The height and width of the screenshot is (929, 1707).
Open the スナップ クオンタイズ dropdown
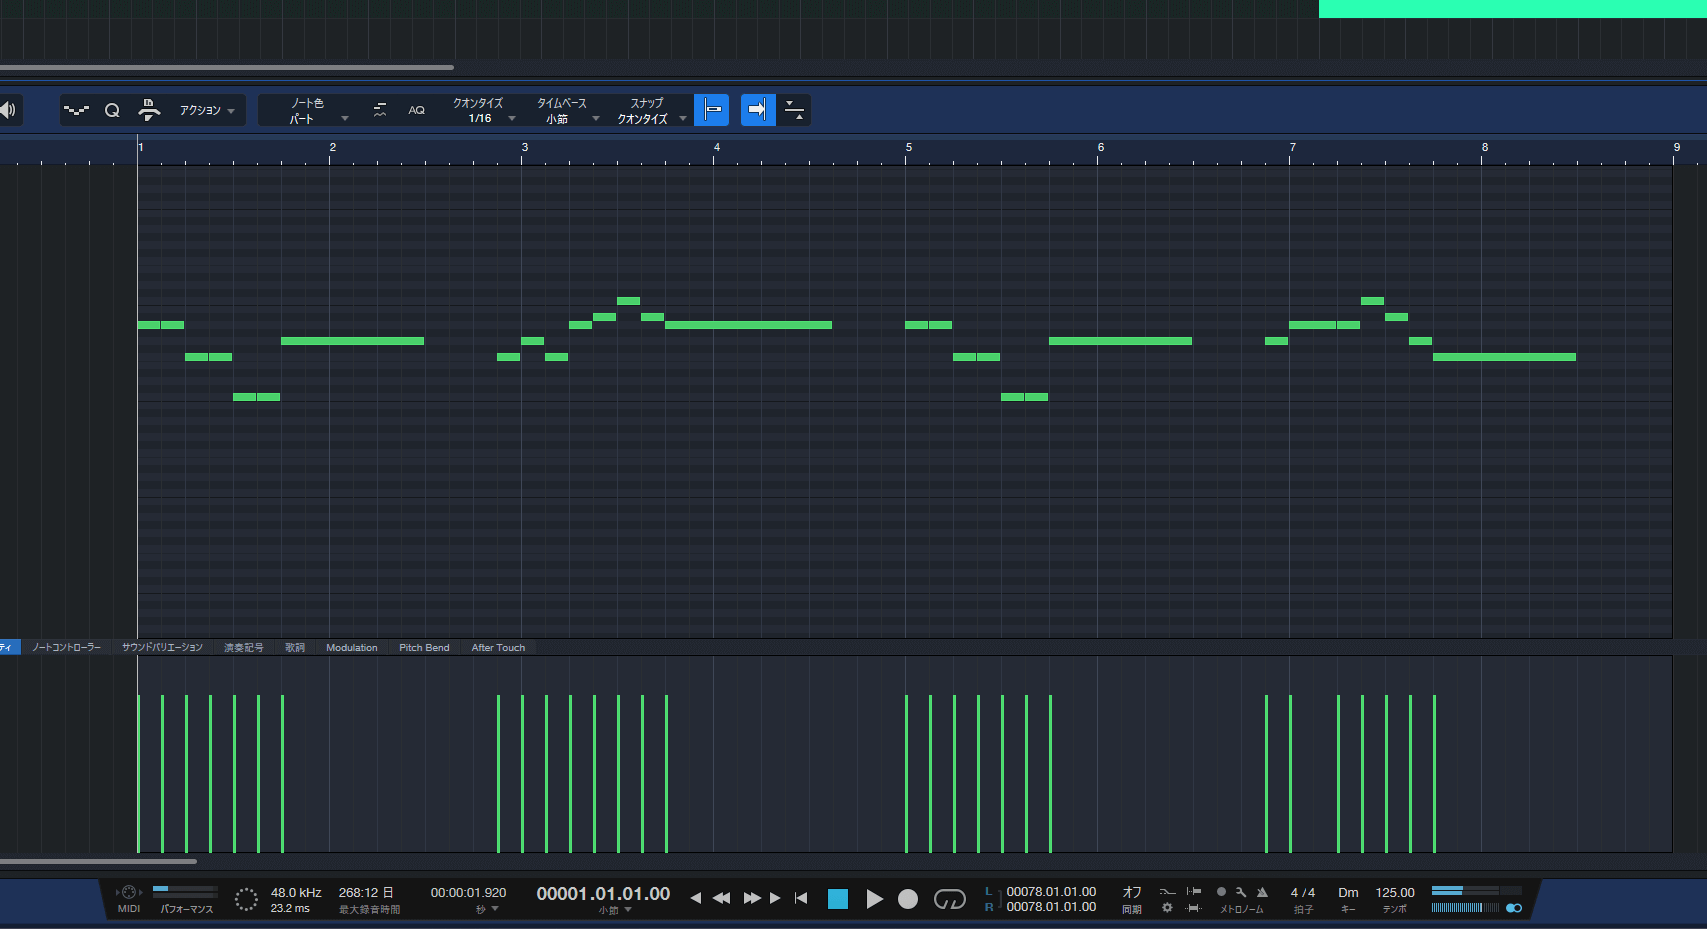pyautogui.click(x=651, y=110)
